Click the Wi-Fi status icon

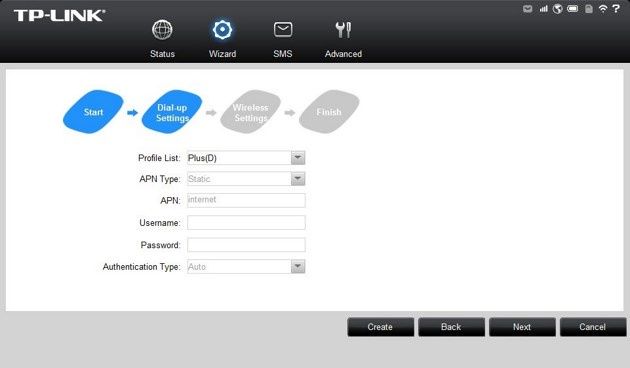(x=603, y=8)
